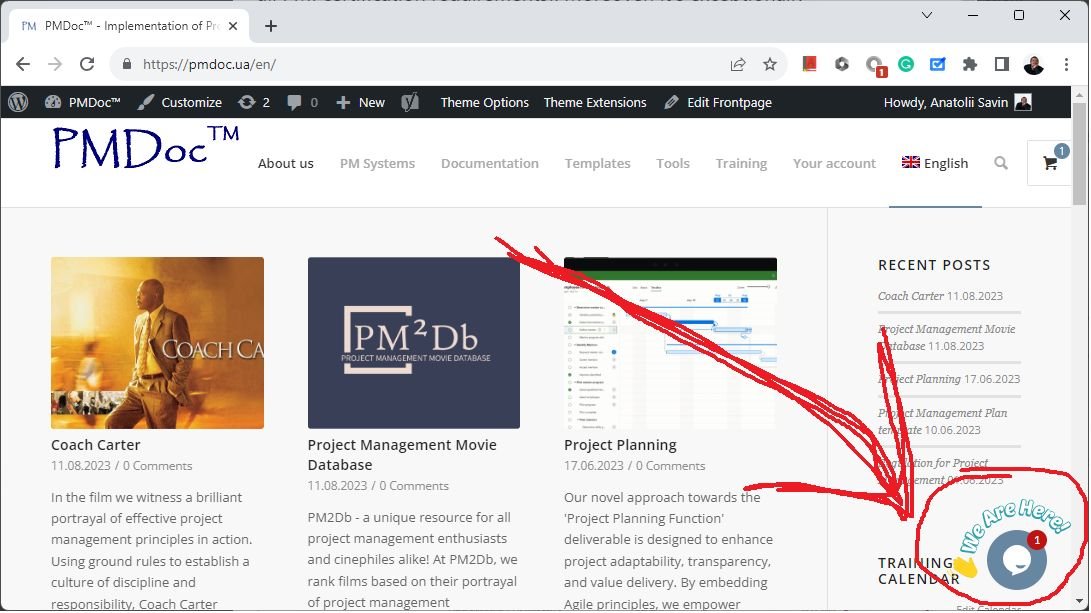View site info via padlock icon
This screenshot has width=1091, height=613.
(x=127, y=64)
